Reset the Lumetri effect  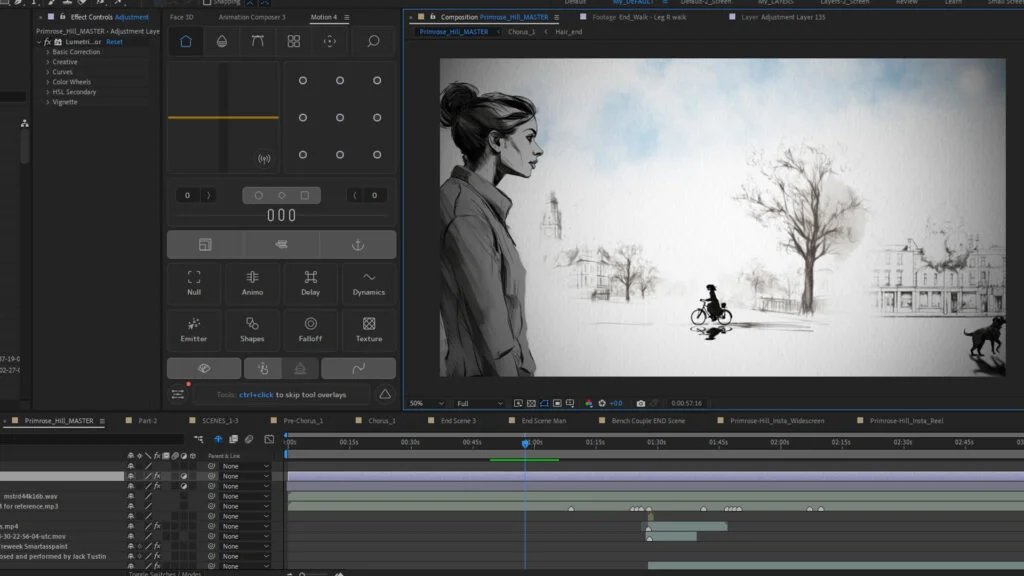114,42
